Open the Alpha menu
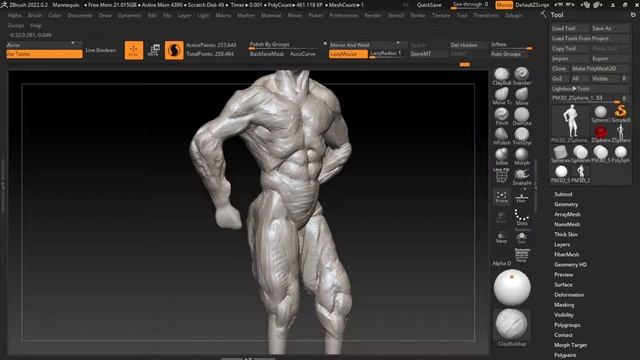Screen dimensions: 640x360 point(15,15)
